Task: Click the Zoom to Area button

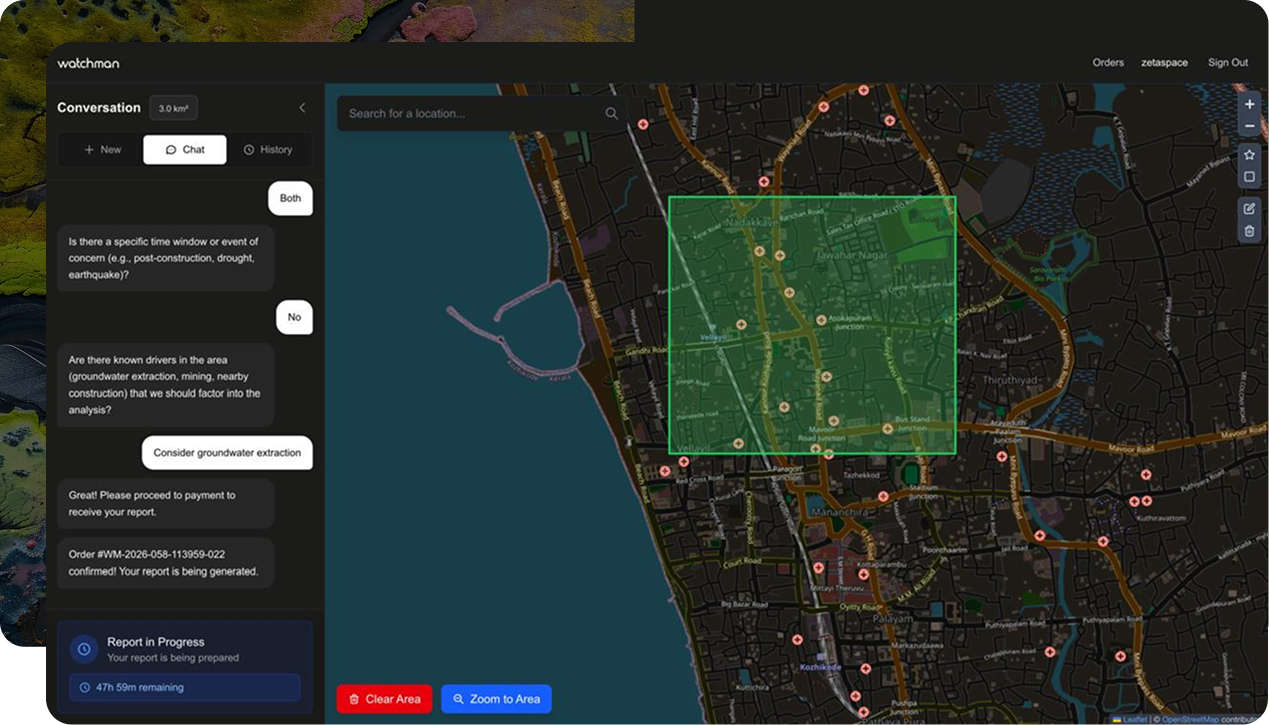Action: tap(496, 699)
